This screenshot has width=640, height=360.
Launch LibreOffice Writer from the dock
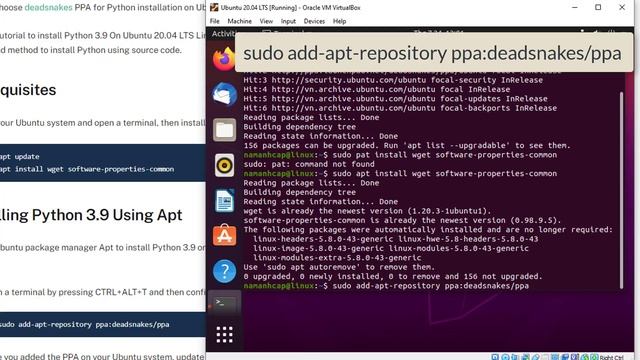[224, 201]
